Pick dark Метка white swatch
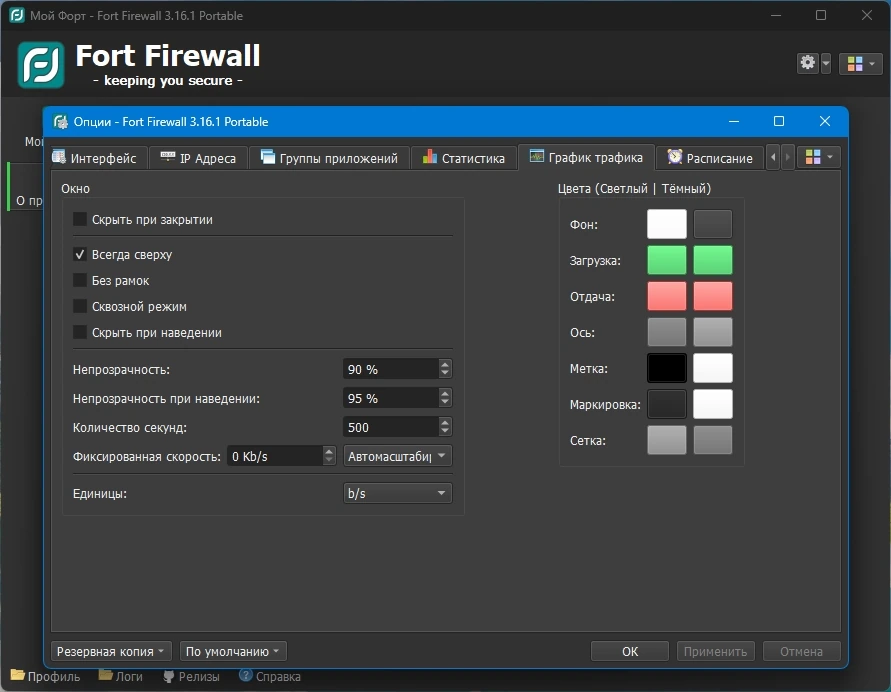The width and height of the screenshot is (891, 692). tap(713, 368)
